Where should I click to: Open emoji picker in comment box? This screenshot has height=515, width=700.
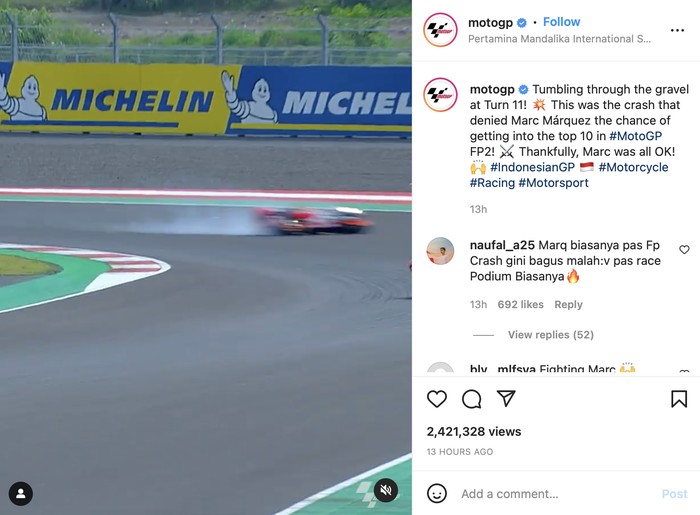pos(437,493)
